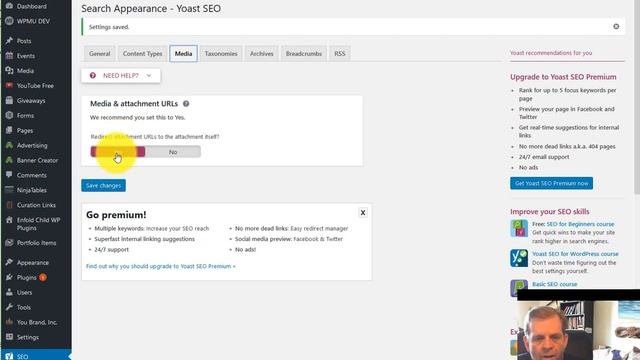The height and width of the screenshot is (360, 640).
Task: Open Yoast SEO for WordPress course link
Action: pyautogui.click(x=575, y=254)
